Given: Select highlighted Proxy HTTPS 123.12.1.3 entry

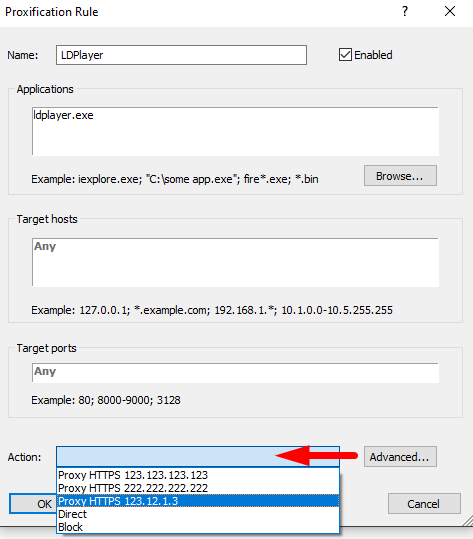Looking at the screenshot, I should 198,501.
